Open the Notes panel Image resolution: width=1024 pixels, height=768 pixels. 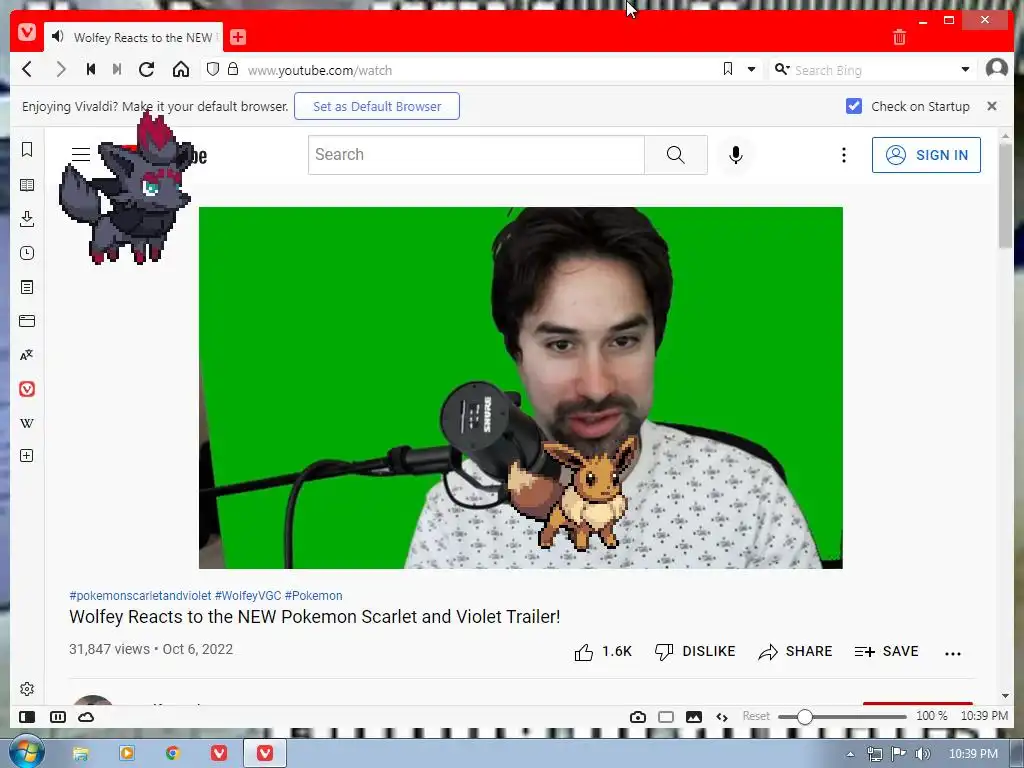point(27,287)
